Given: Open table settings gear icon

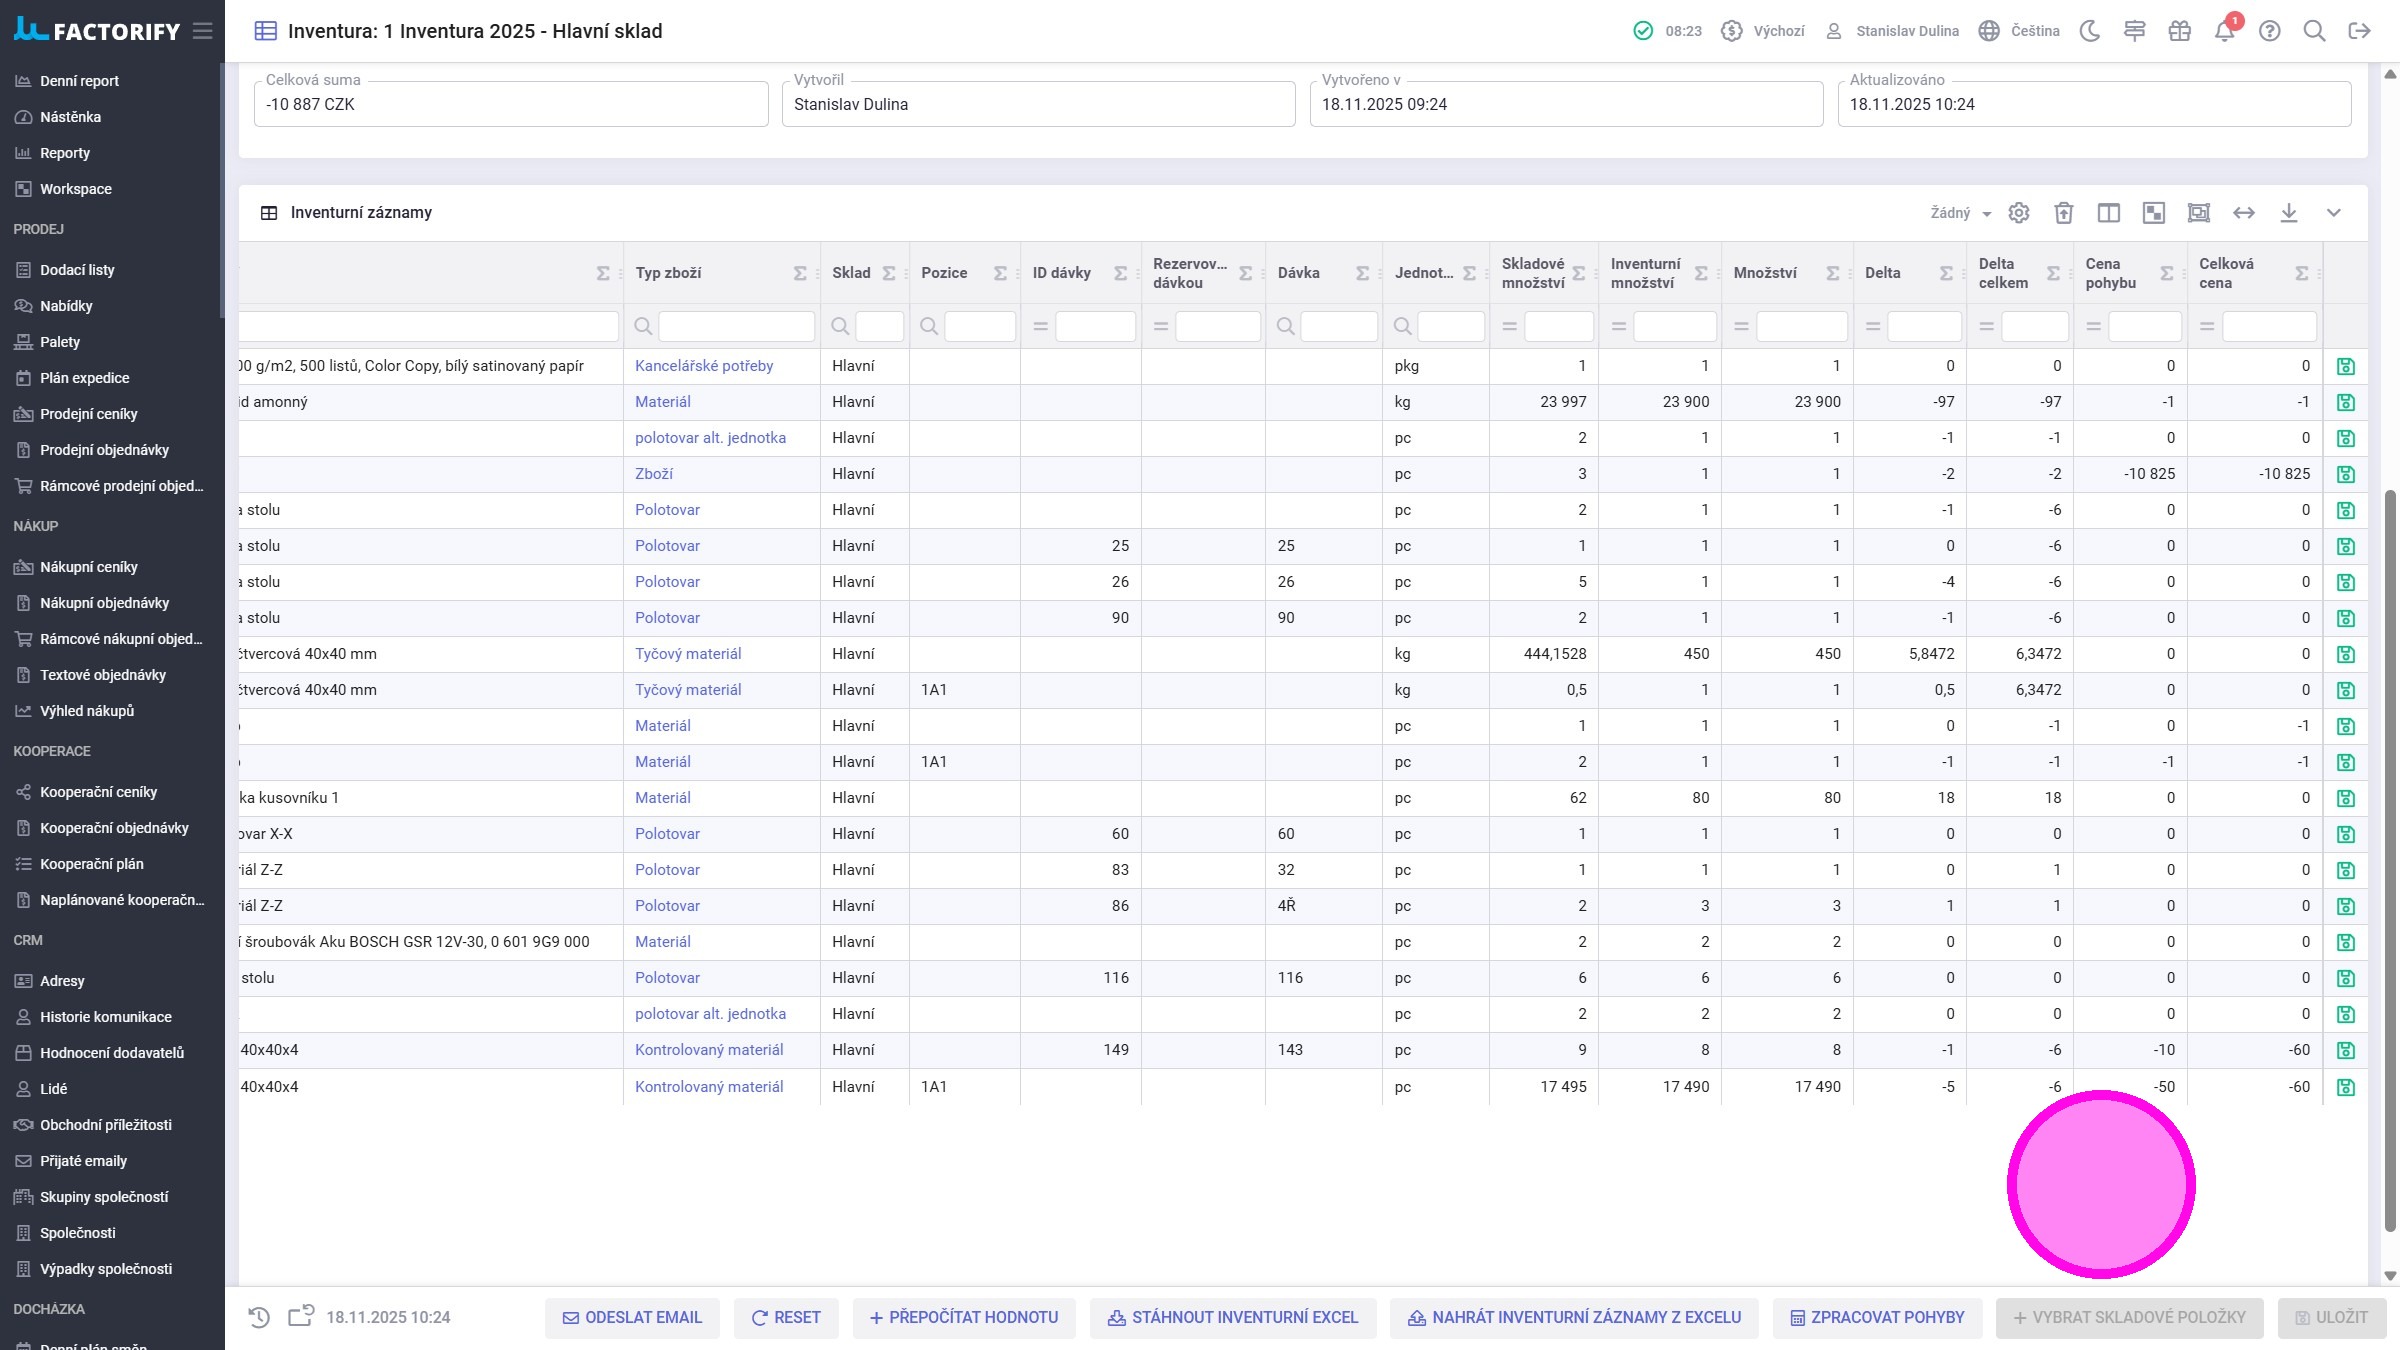Looking at the screenshot, I should 2019,213.
